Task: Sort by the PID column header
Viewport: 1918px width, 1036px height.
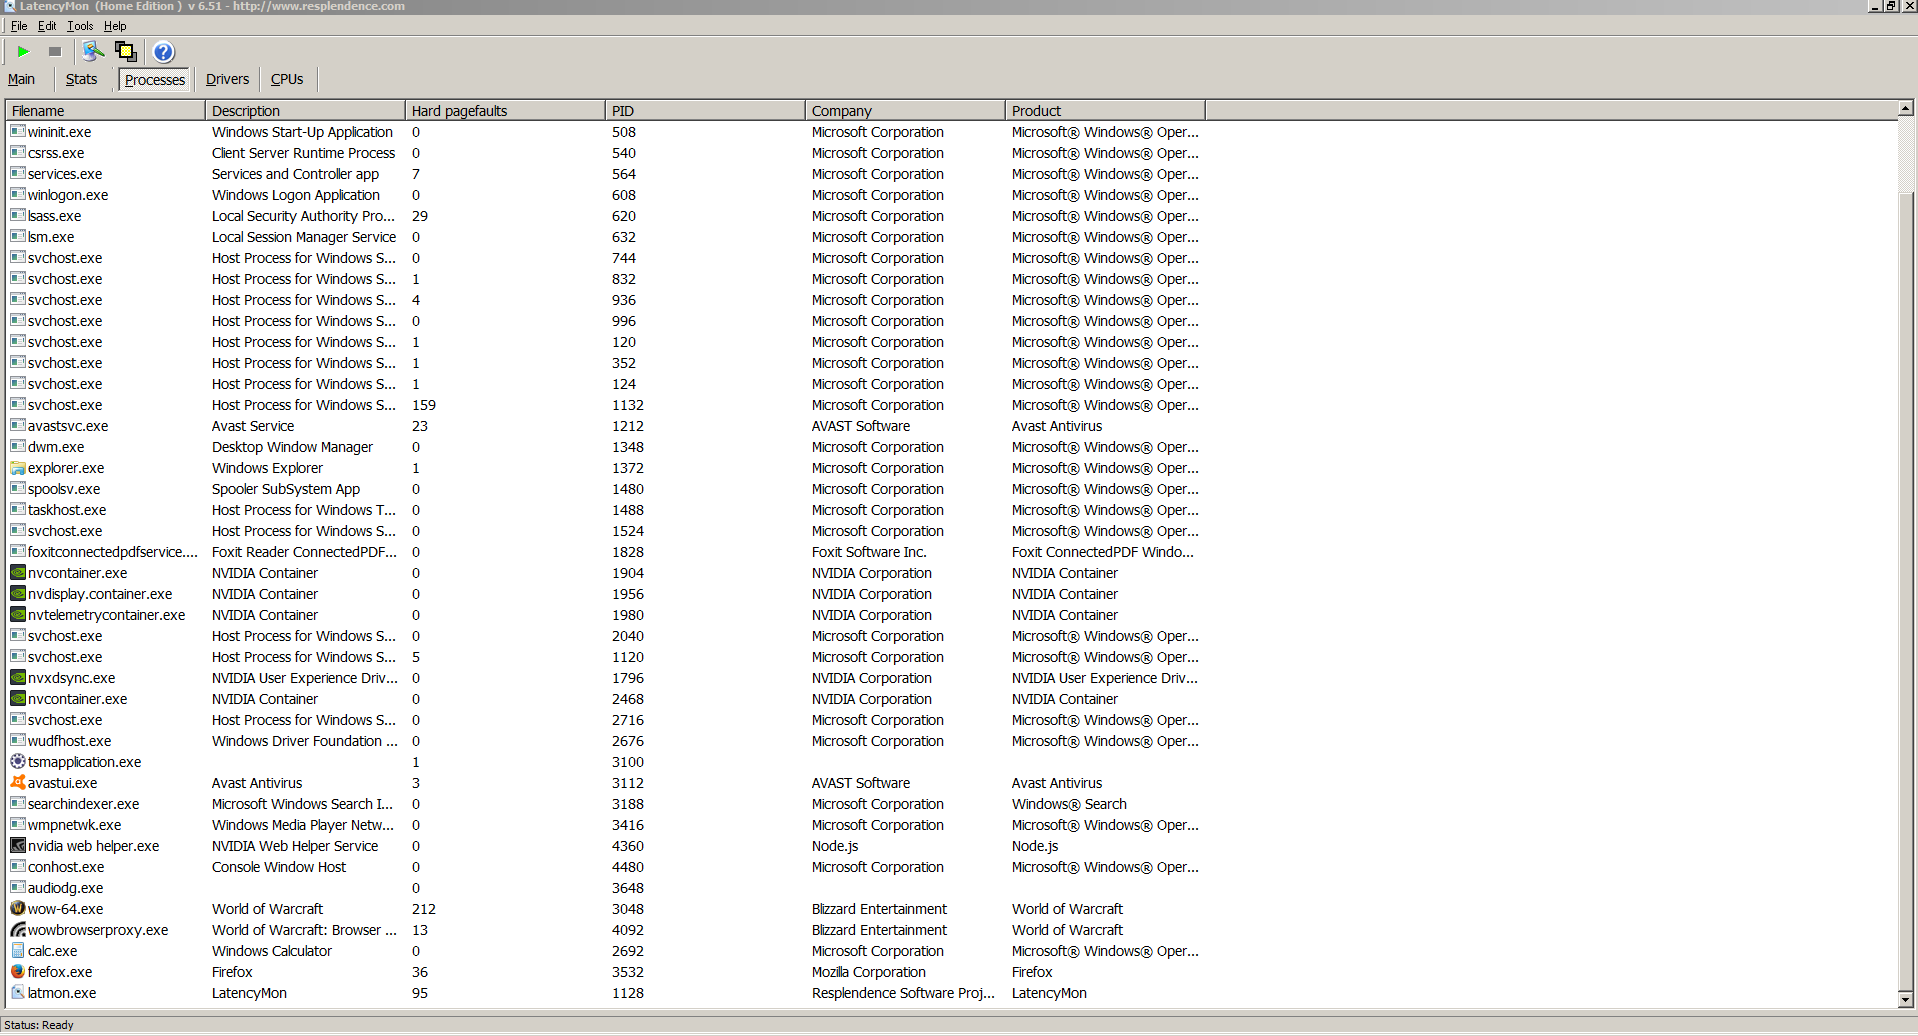Action: coord(705,111)
